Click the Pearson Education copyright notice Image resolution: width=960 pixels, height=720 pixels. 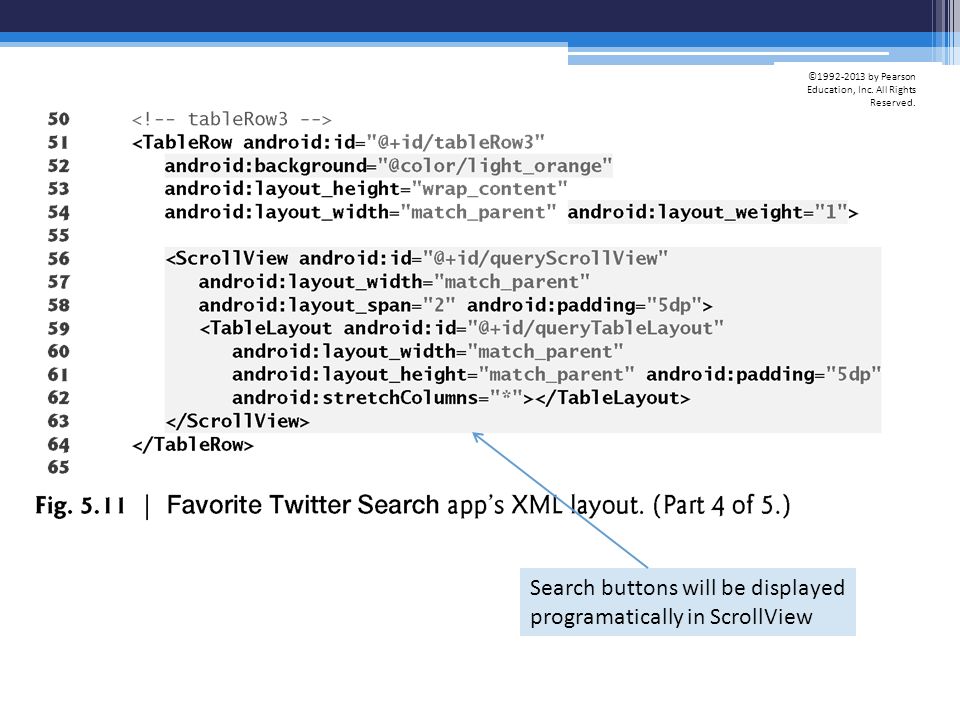tap(861, 89)
